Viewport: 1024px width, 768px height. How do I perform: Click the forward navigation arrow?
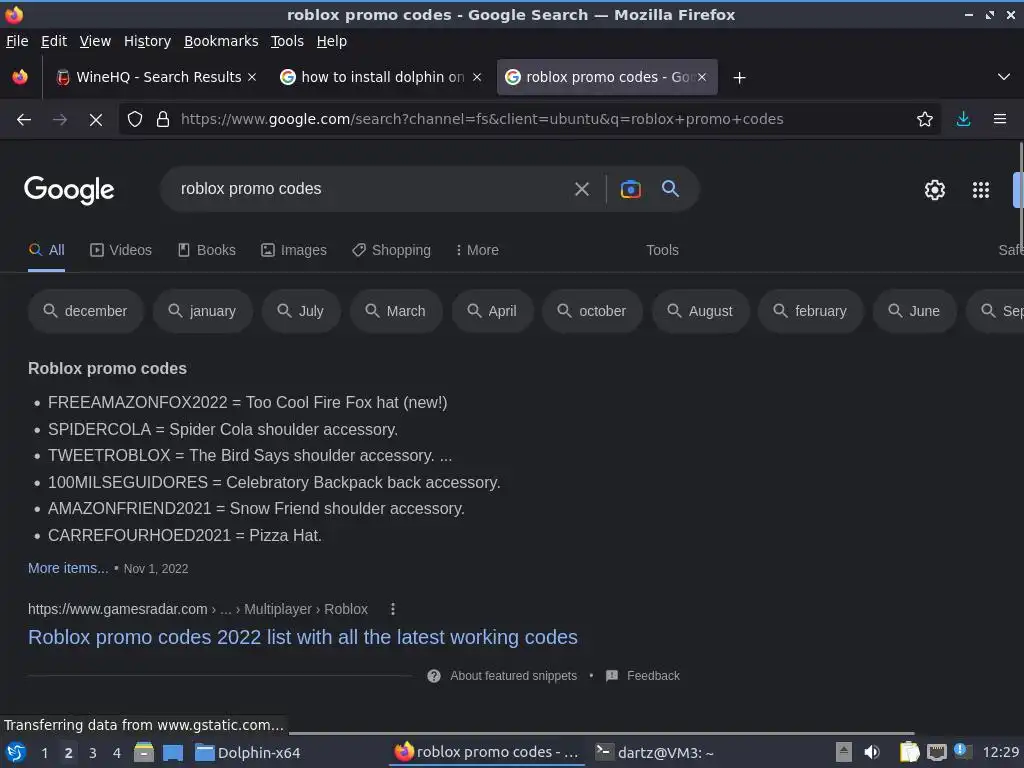click(x=59, y=120)
